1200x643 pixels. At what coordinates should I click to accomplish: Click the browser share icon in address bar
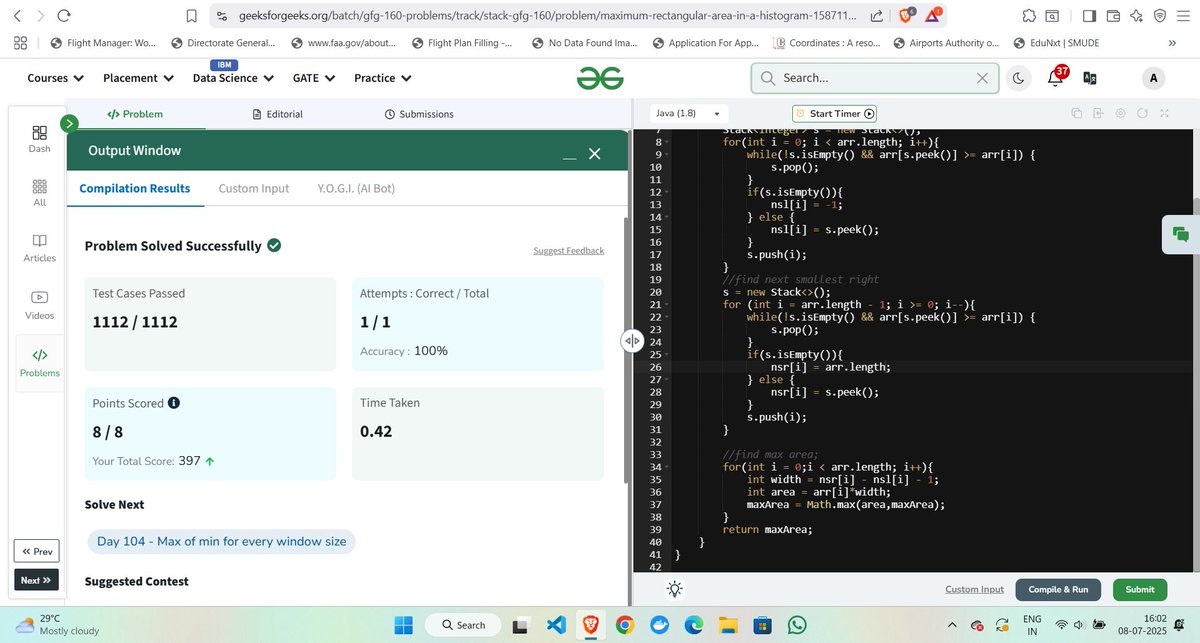click(x=877, y=16)
